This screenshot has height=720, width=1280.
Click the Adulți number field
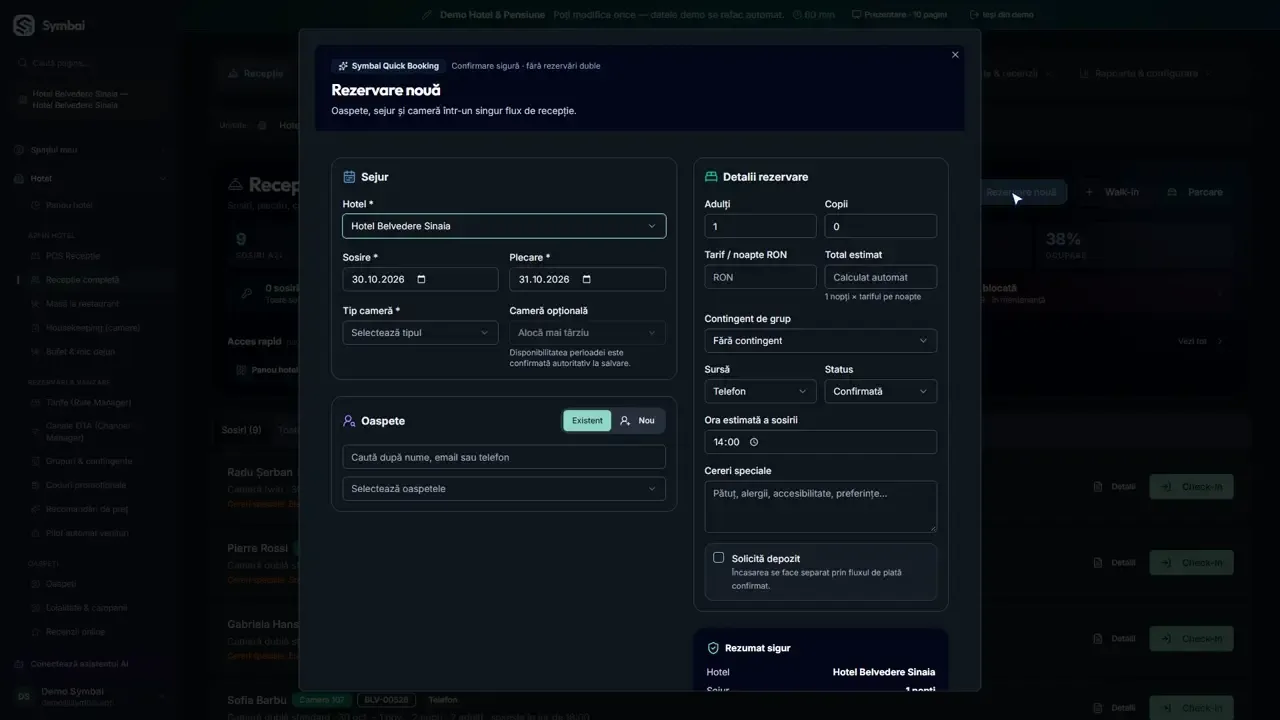[760, 226]
